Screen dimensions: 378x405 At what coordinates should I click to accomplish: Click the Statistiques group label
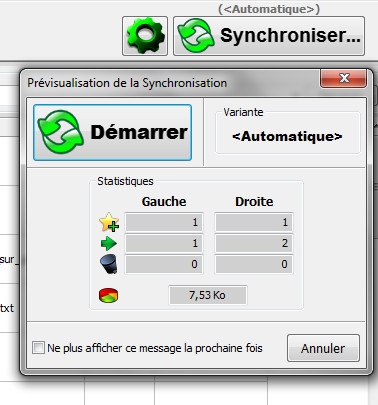click(x=125, y=181)
